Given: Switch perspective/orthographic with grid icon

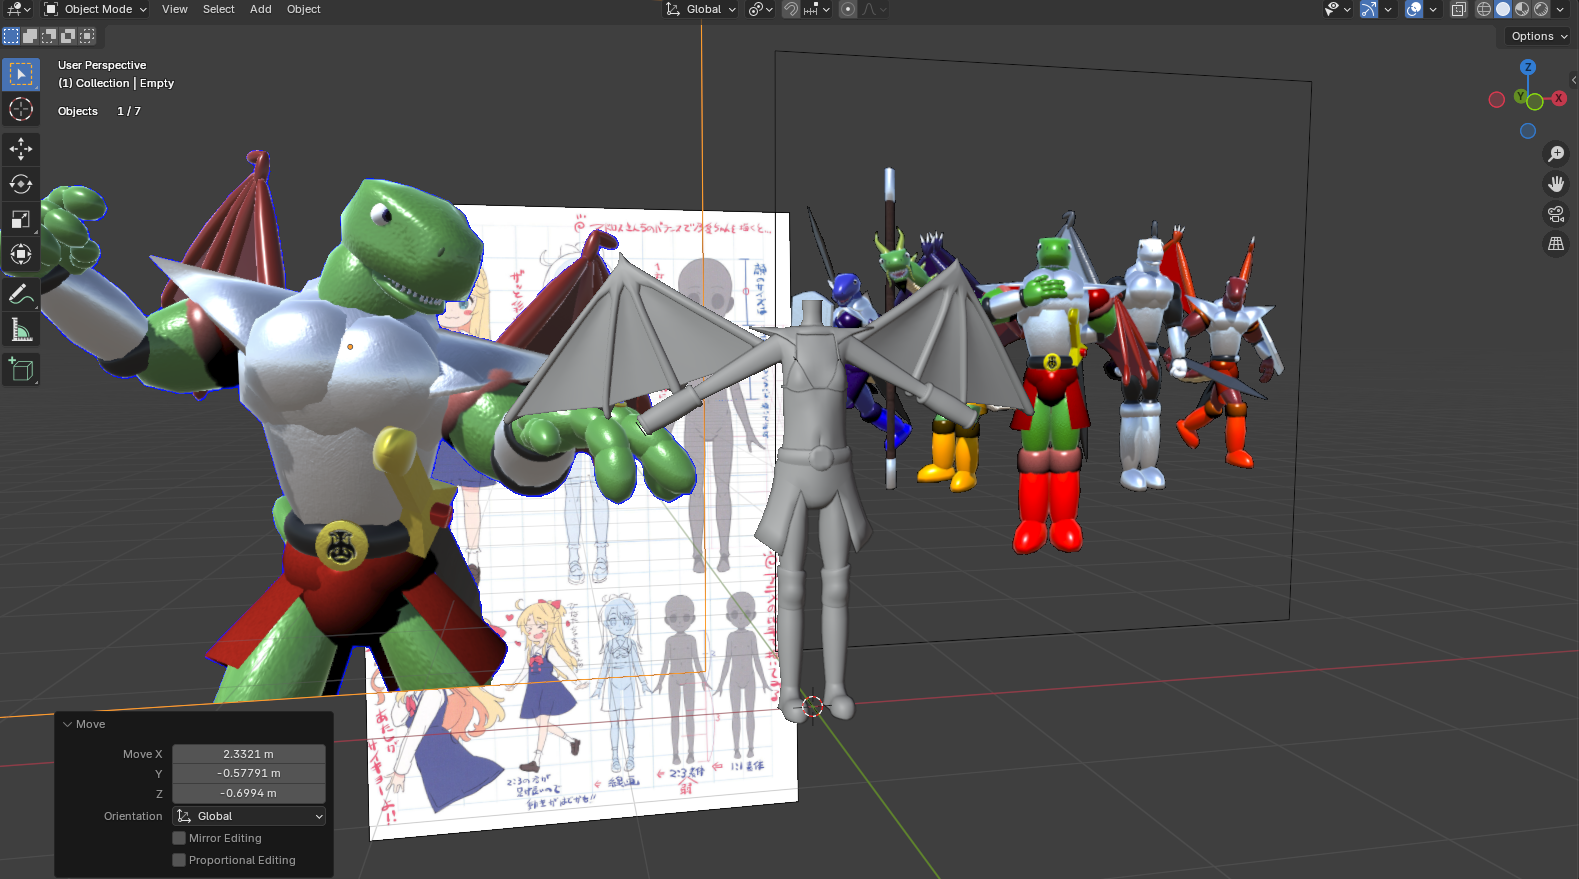Looking at the screenshot, I should (x=1556, y=244).
